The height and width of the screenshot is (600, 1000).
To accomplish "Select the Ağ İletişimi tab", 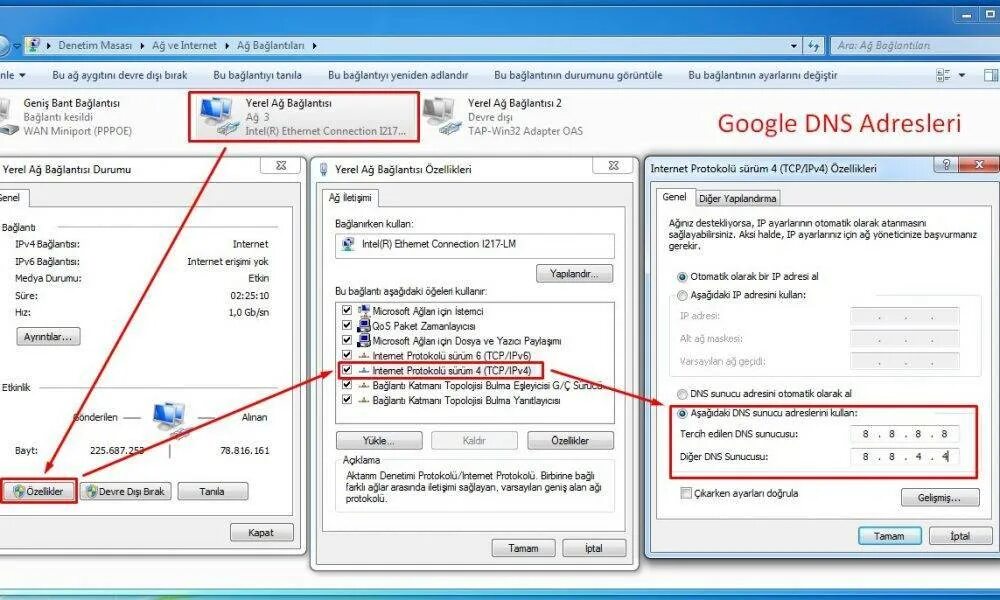I will [x=349, y=198].
